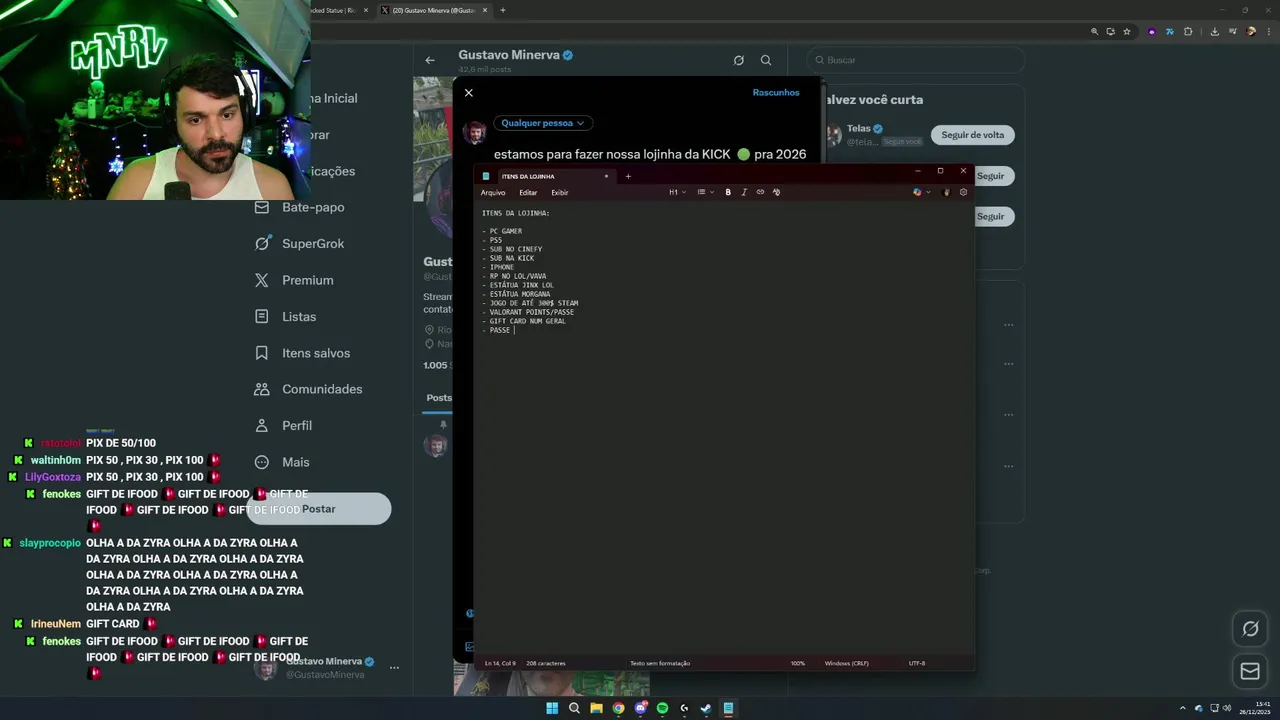Open floating Grok button on X
Viewport: 1280px width, 720px height.
(x=1250, y=629)
